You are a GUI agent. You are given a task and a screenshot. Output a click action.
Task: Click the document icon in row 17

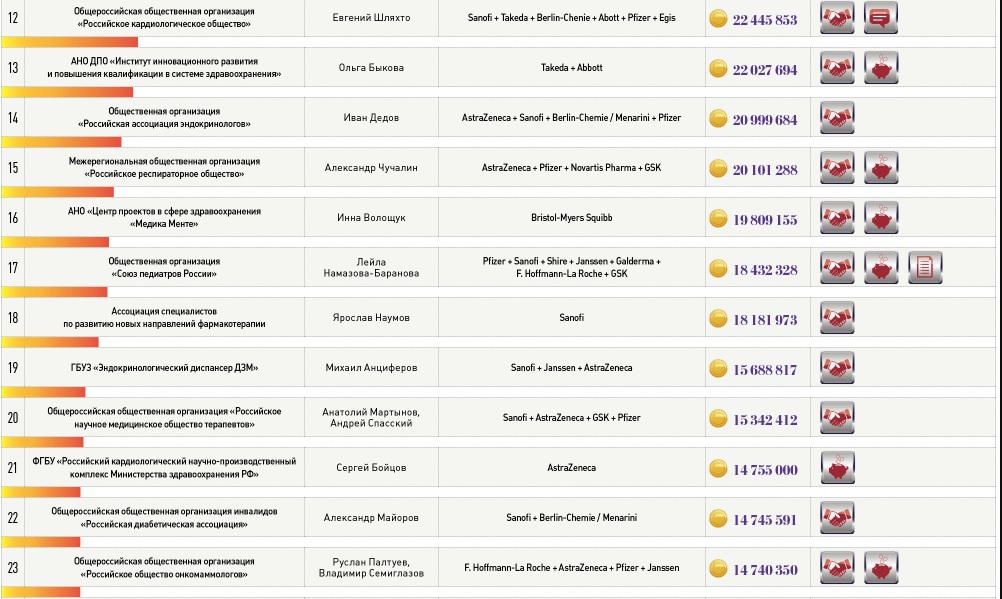coord(926,268)
